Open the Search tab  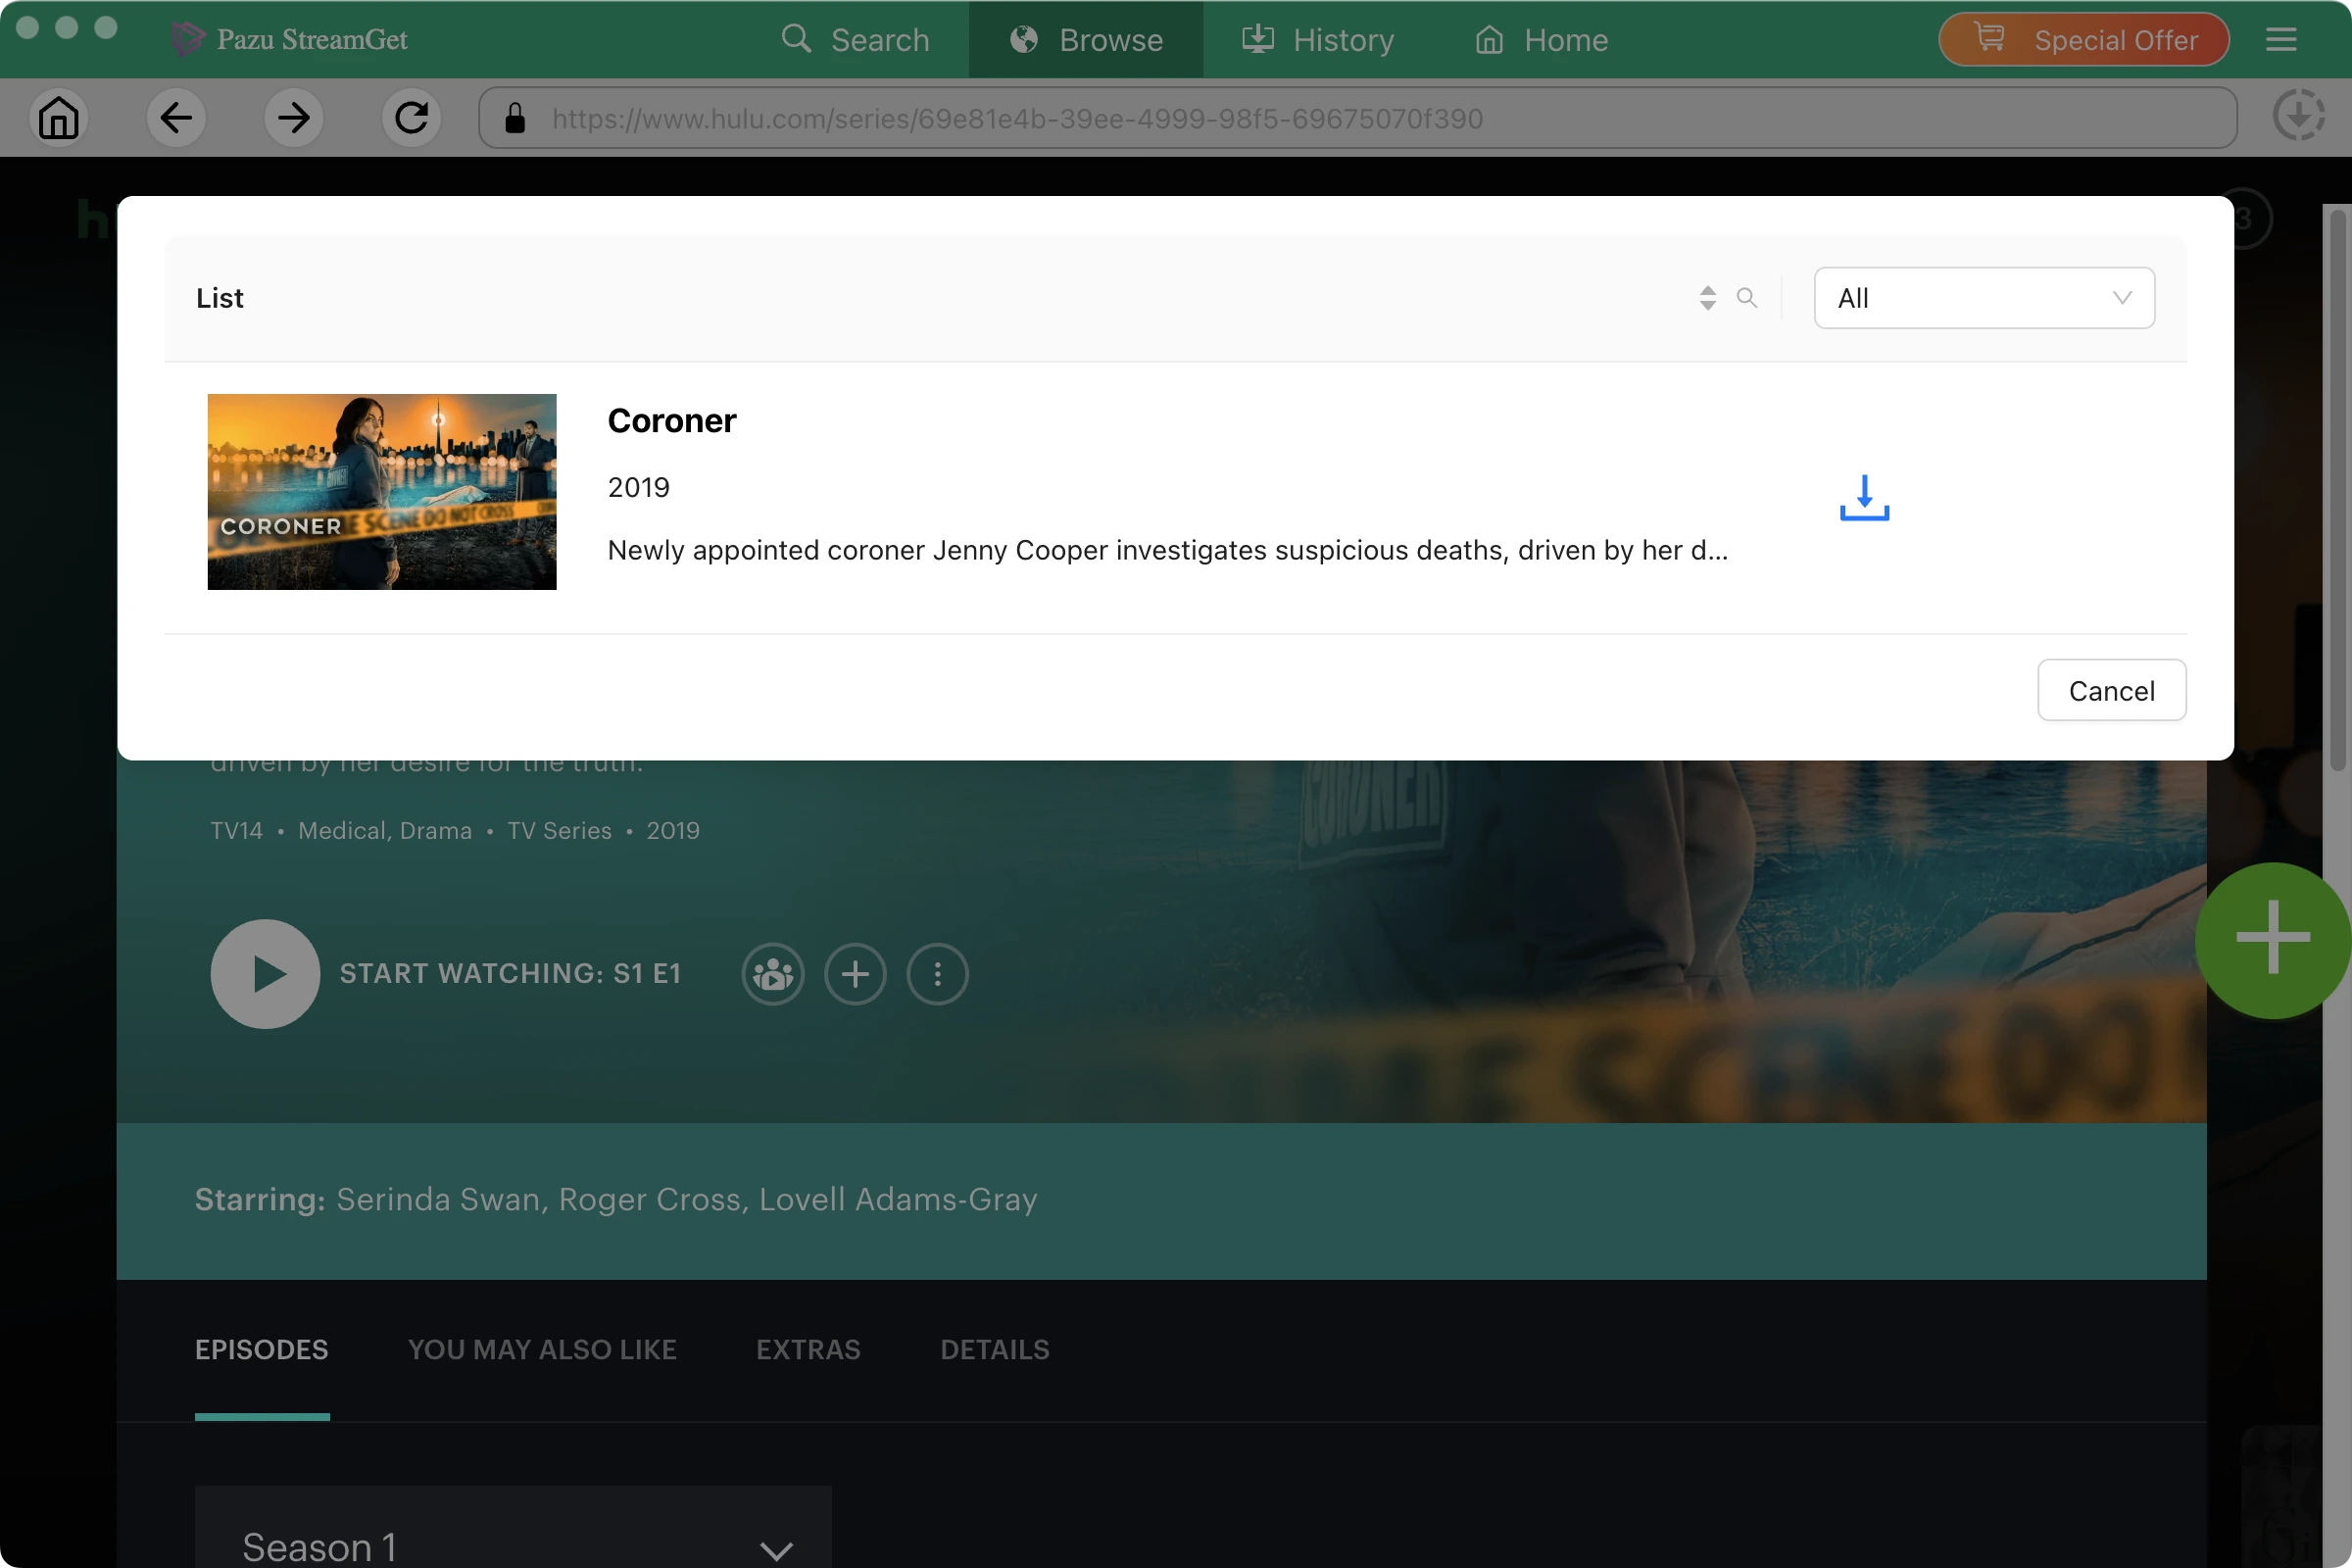[855, 40]
